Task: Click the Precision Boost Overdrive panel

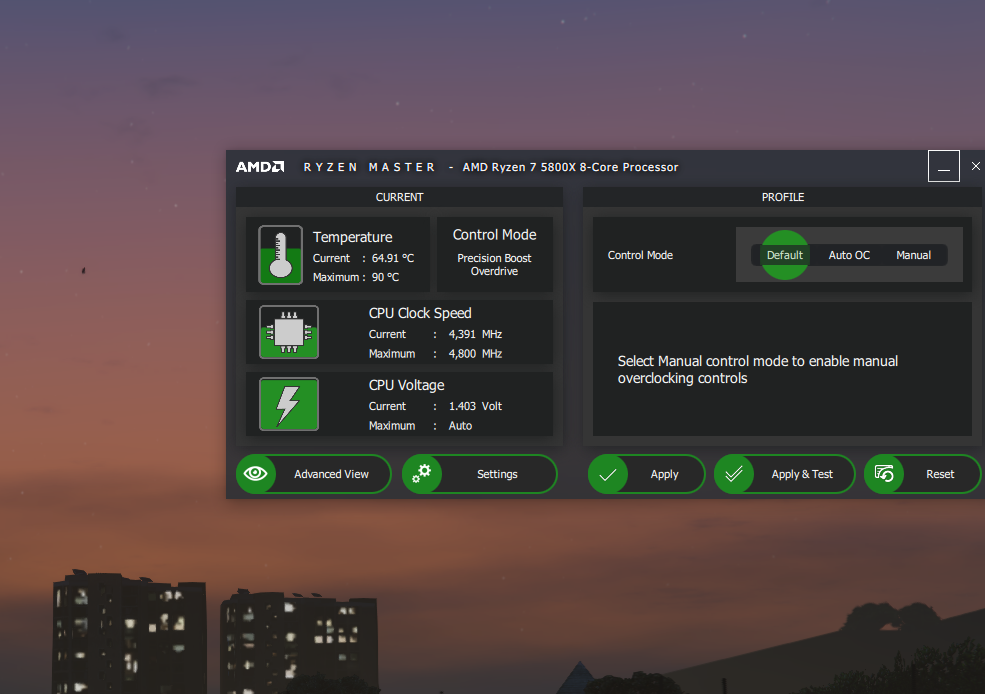Action: point(494,255)
